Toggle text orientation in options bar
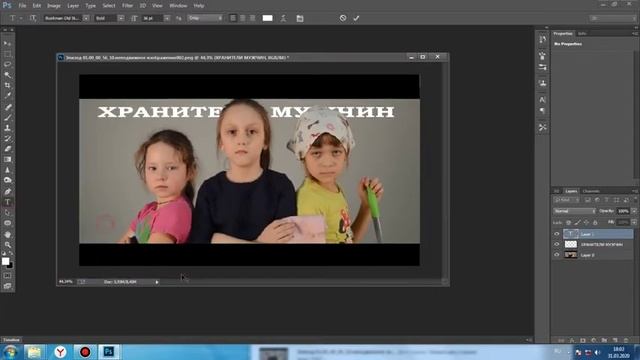Screen dimensions: 640x360 33,18
